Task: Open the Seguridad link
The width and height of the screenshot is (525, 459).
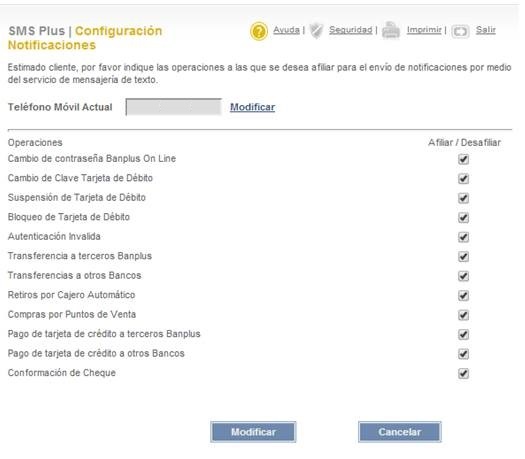Action: pos(351,30)
